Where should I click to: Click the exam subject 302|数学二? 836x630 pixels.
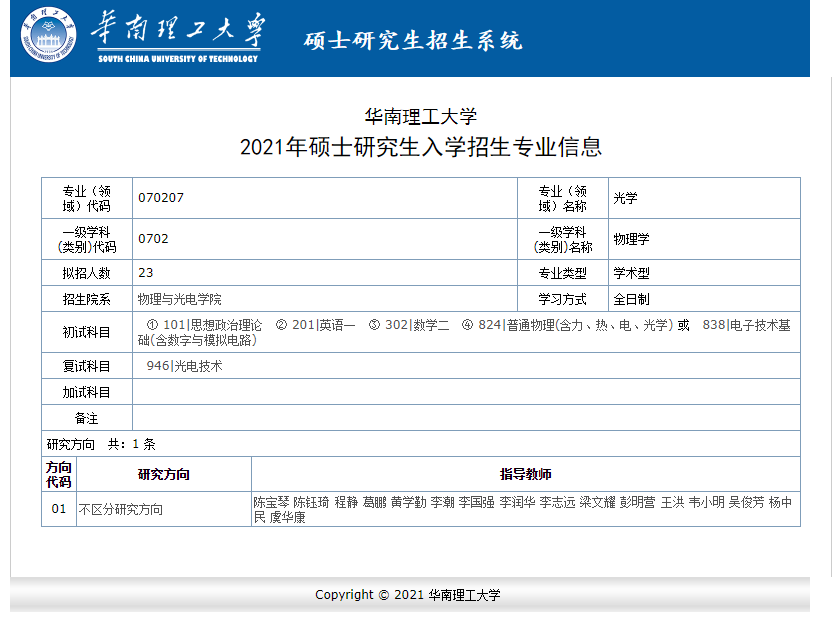pyautogui.click(x=417, y=325)
